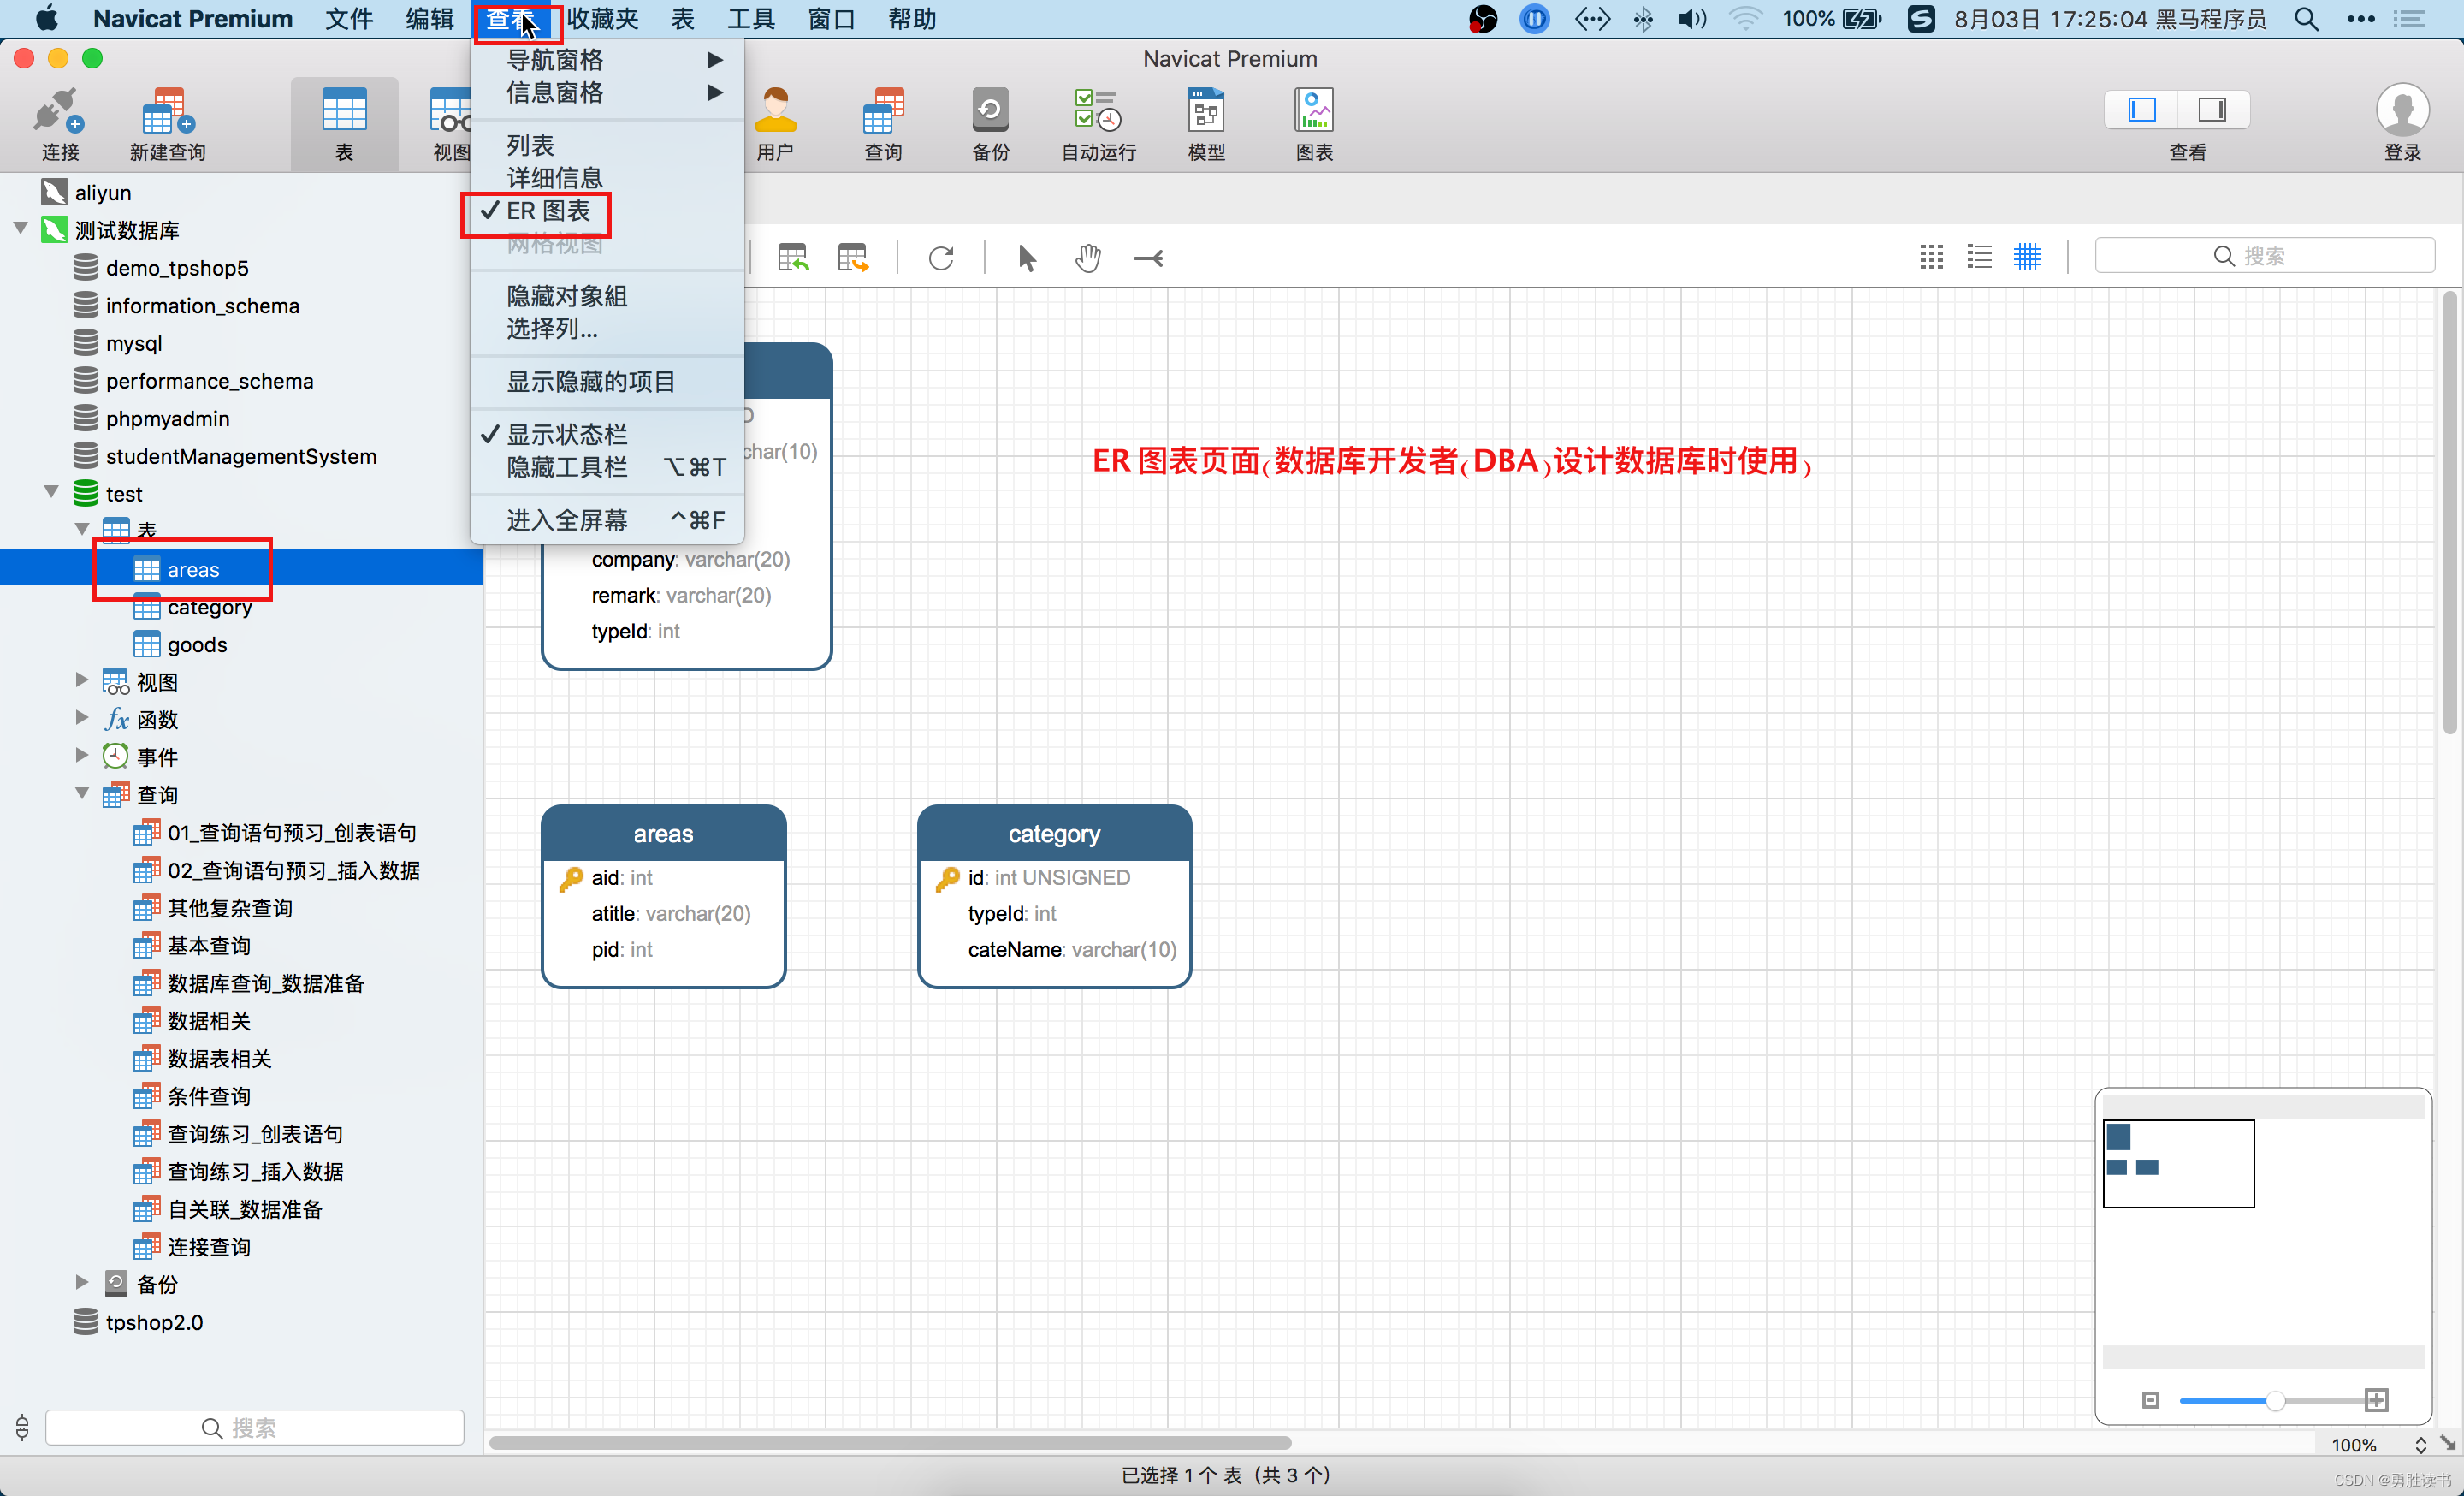Click the key icon beside aid field

pos(571,878)
